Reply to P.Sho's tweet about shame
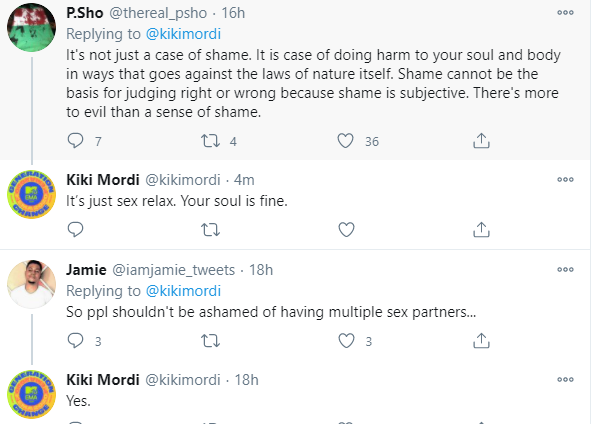The width and height of the screenshot is (596, 424). [x=75, y=141]
